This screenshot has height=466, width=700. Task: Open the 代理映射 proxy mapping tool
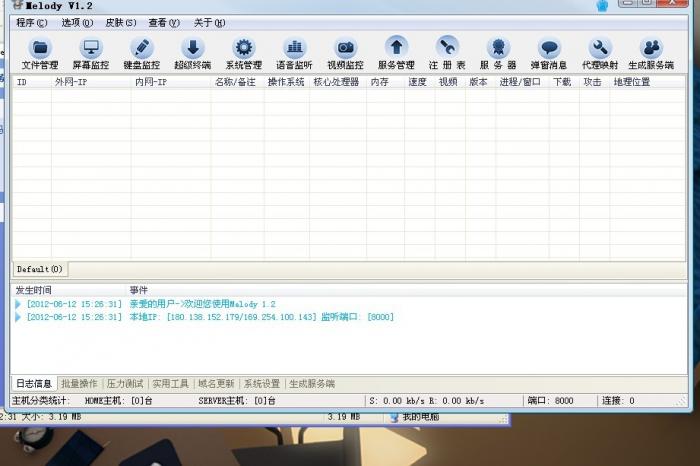[600, 53]
